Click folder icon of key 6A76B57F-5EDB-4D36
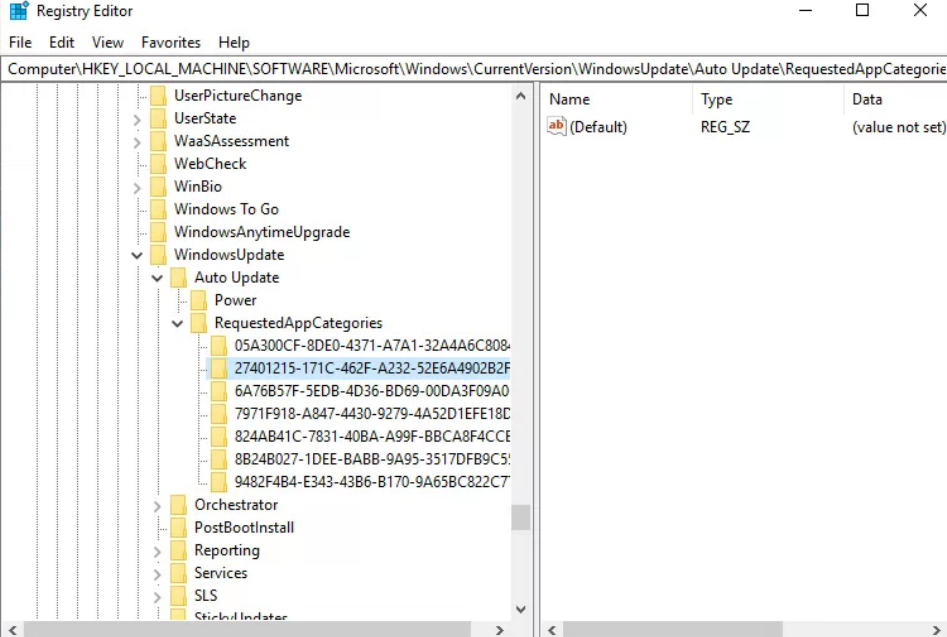This screenshot has height=637, width=947. (219, 391)
